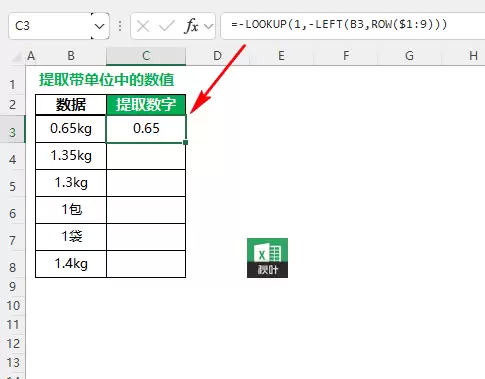The image size is (485, 379).
Task: Select cell containing 1.4kg
Action: (x=71, y=264)
